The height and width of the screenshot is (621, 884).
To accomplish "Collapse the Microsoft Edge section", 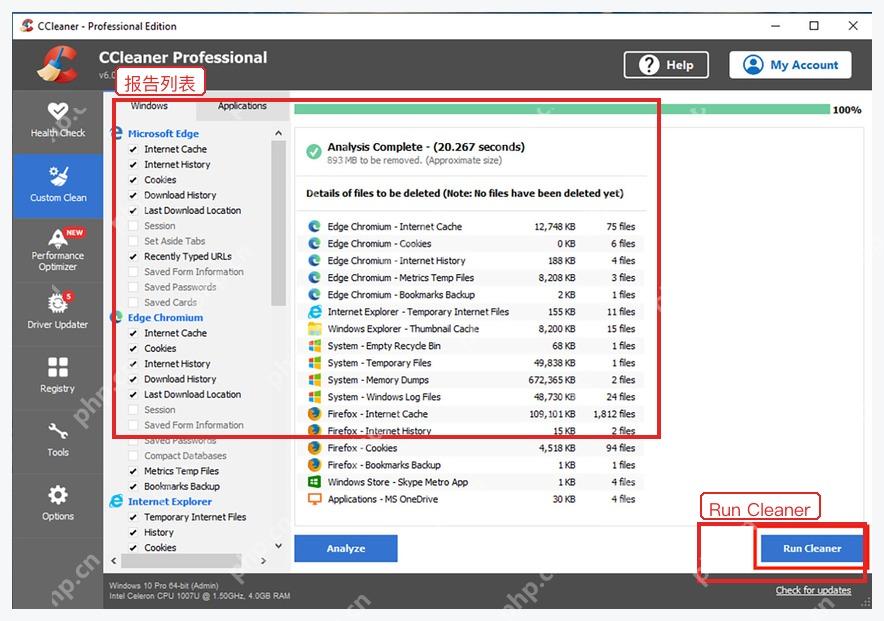I will tap(163, 134).
